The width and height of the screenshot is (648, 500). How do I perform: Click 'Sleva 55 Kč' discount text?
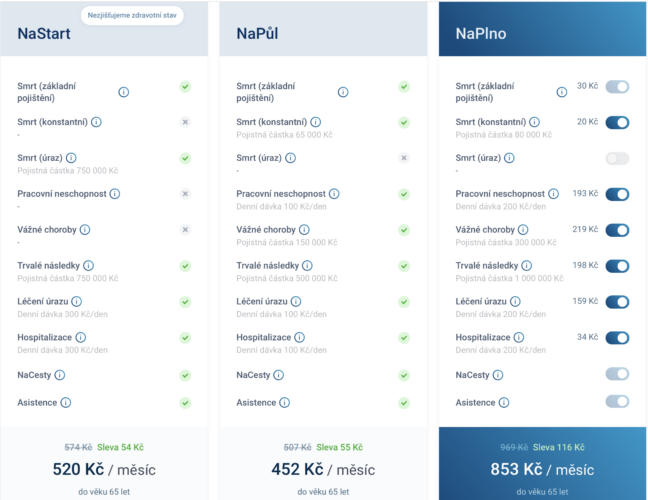pos(339,447)
